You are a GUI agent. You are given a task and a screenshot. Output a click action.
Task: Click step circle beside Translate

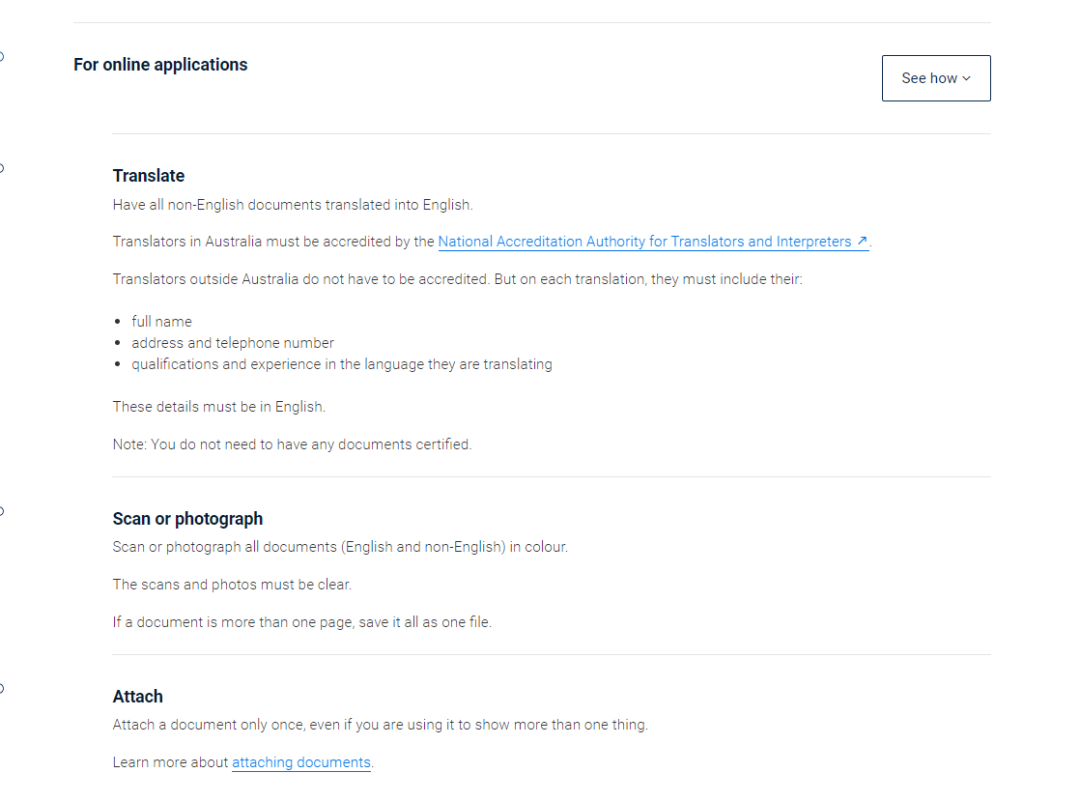1,168
